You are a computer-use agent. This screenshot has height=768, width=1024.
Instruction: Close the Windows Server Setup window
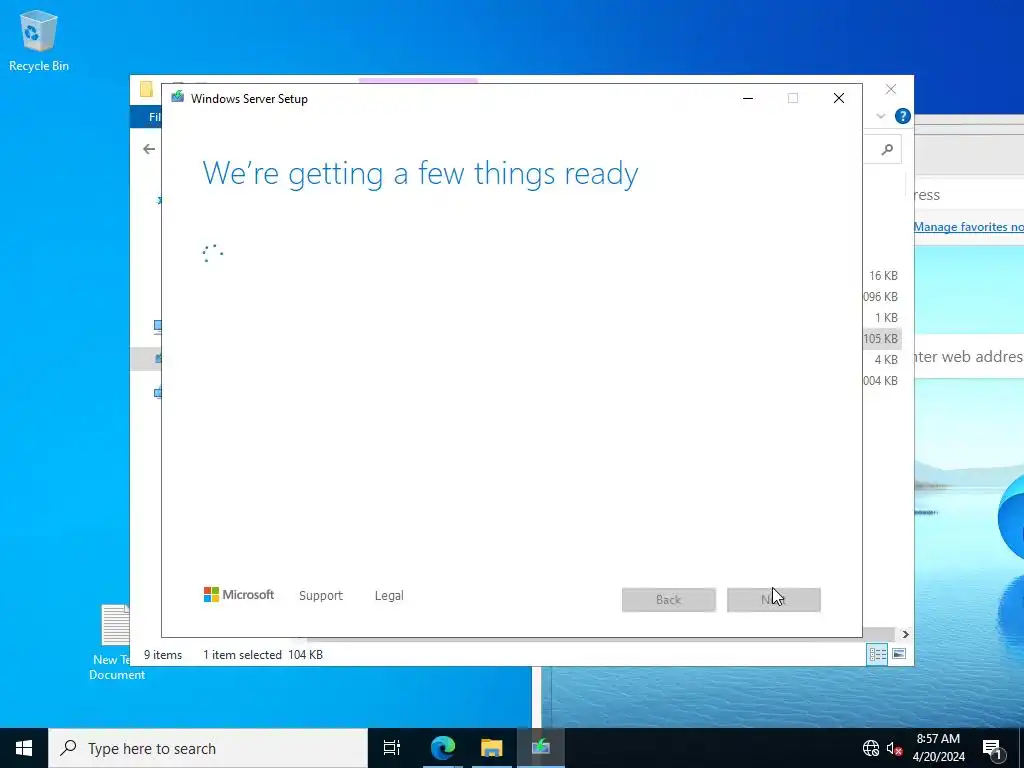pyautogui.click(x=839, y=98)
